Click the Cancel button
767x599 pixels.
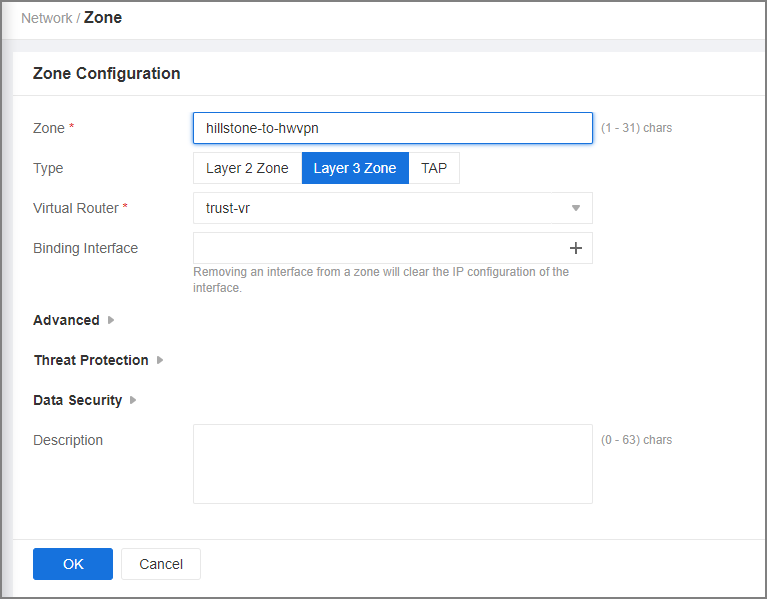(161, 564)
